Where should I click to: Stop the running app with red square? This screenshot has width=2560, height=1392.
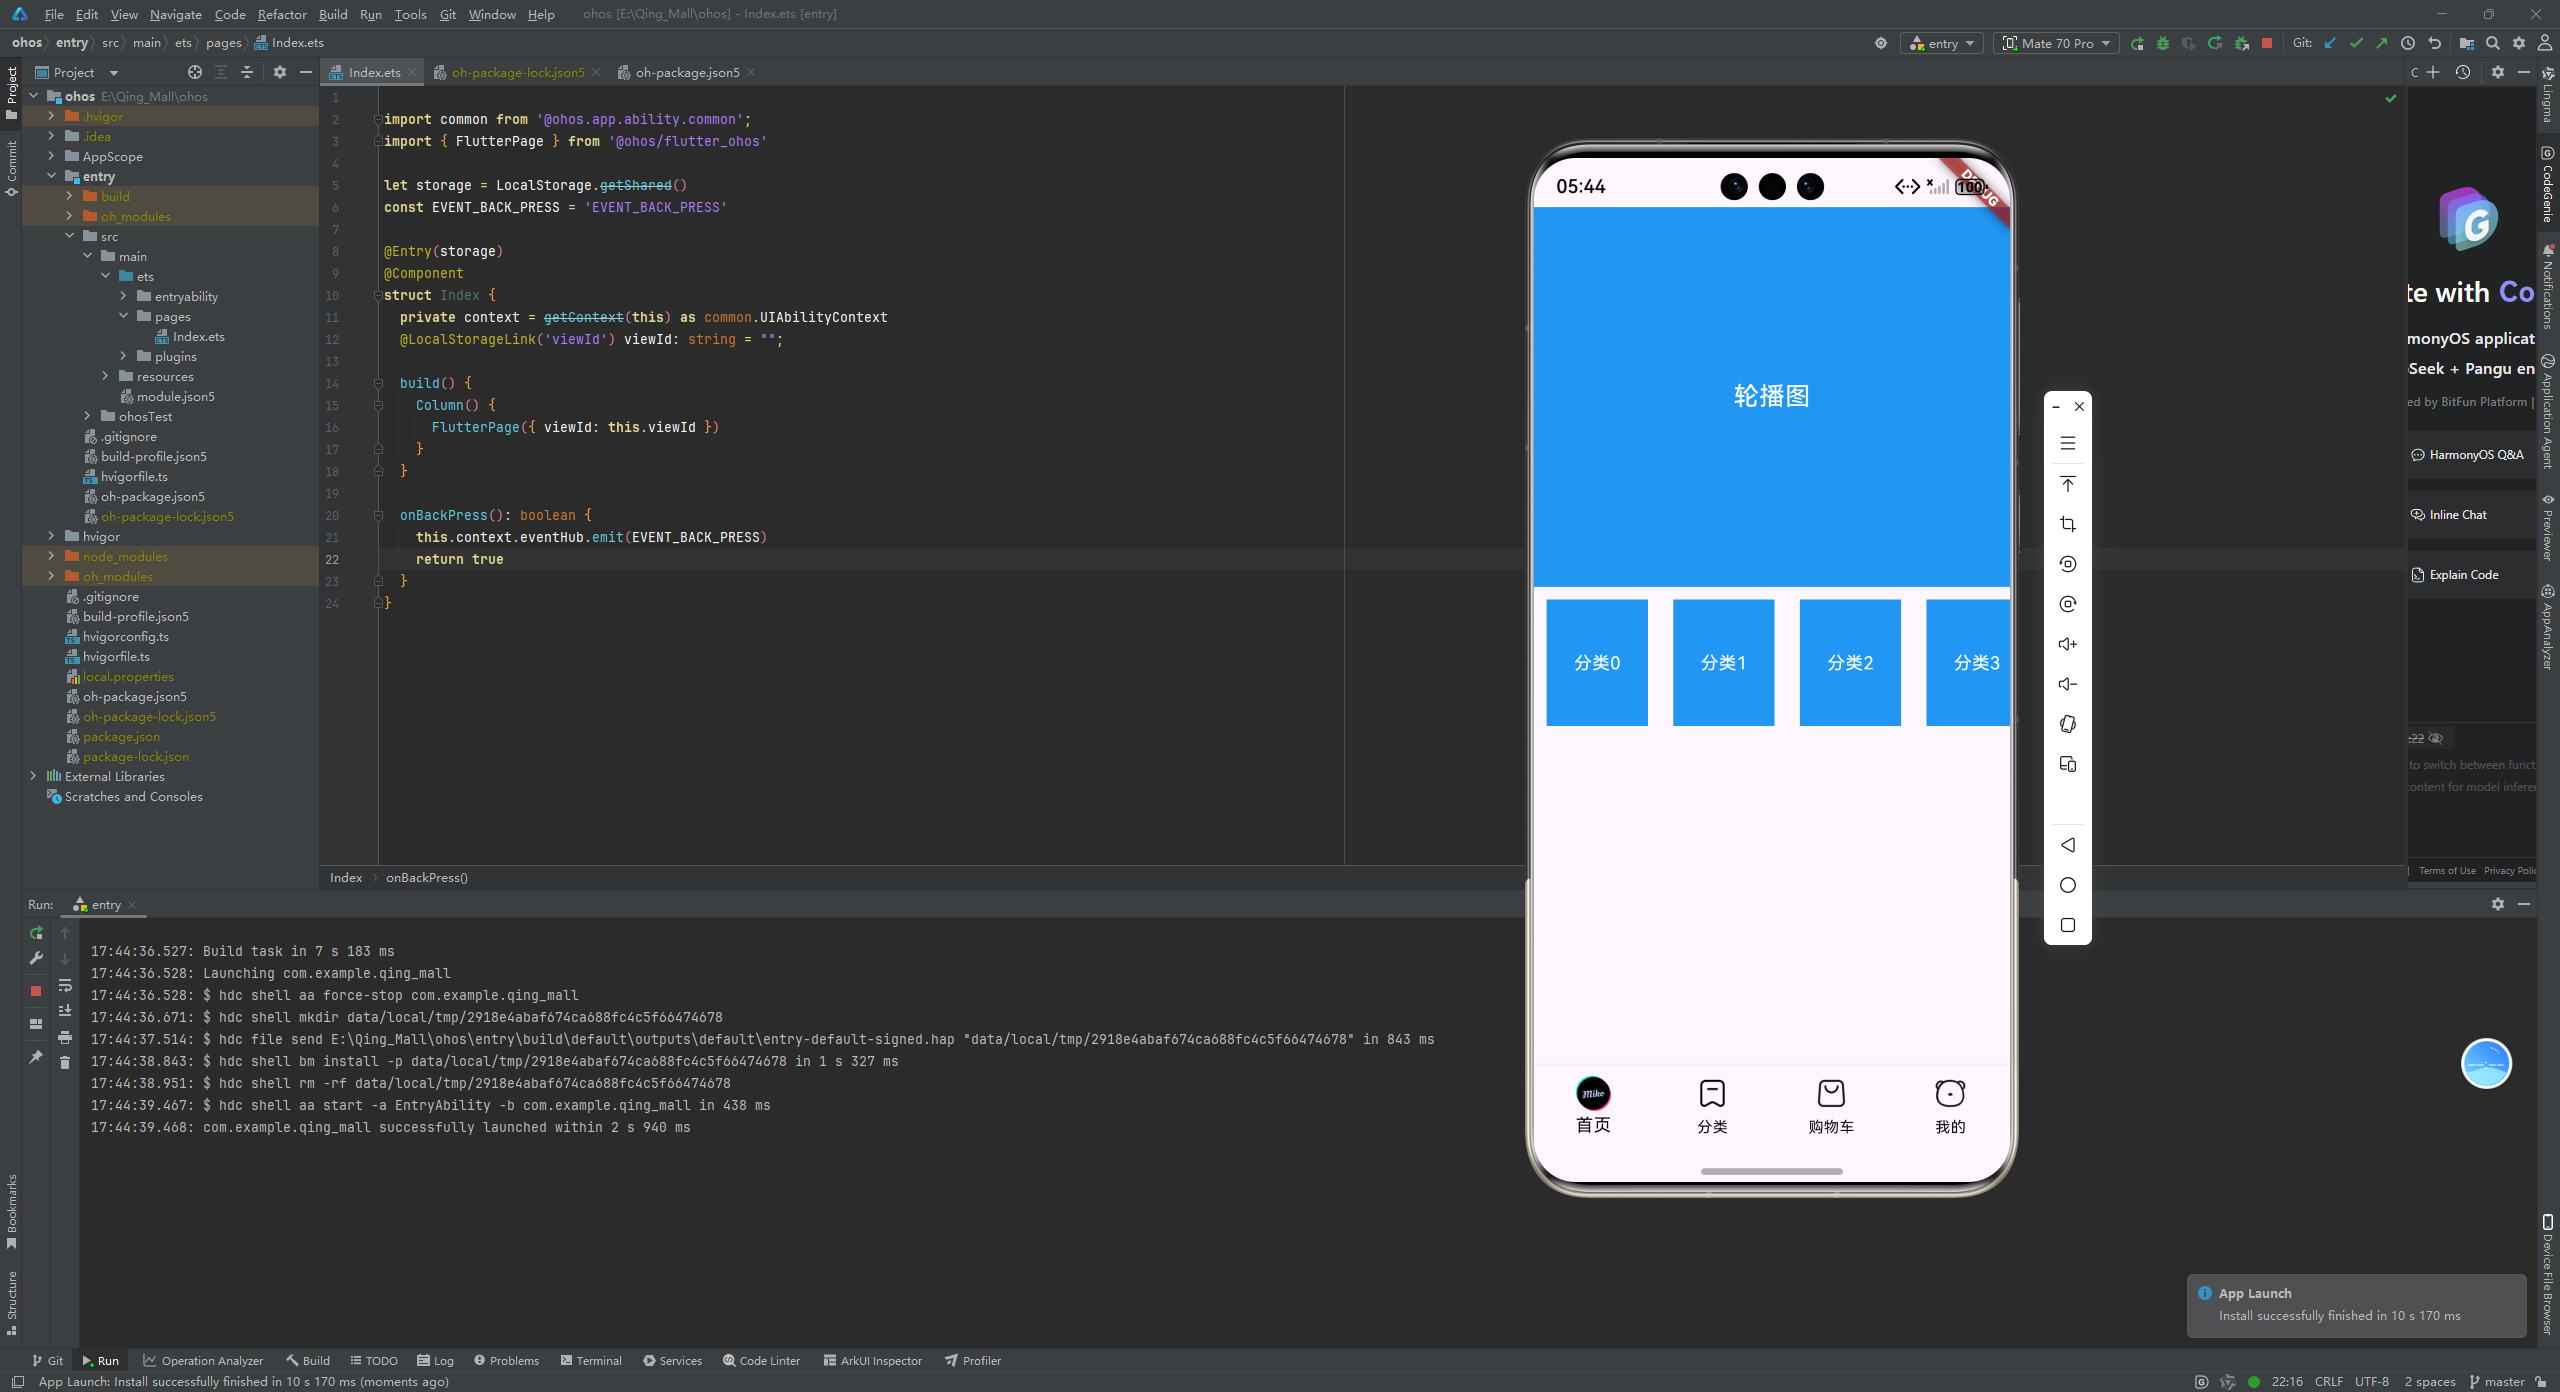(2267, 43)
